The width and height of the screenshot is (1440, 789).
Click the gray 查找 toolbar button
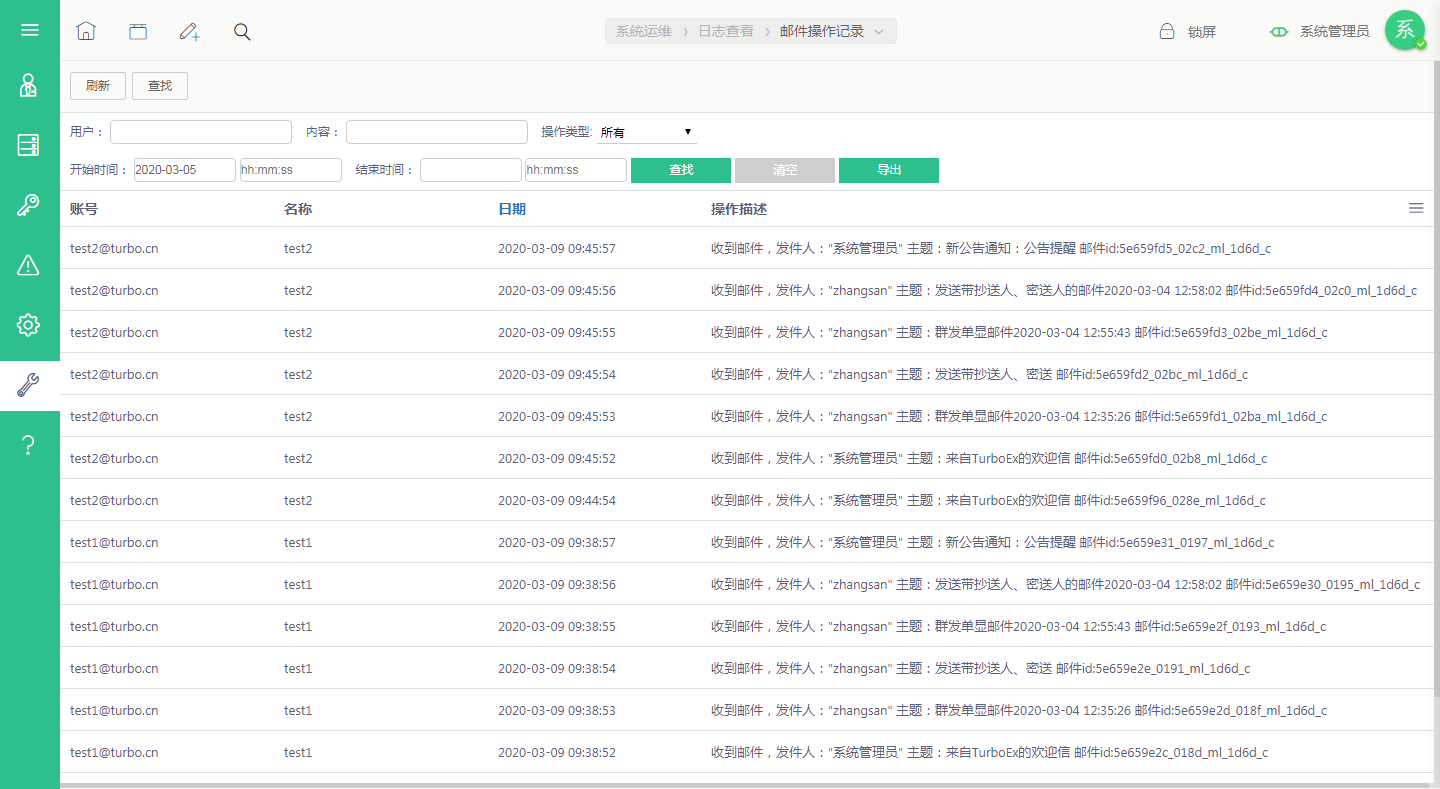pos(160,86)
